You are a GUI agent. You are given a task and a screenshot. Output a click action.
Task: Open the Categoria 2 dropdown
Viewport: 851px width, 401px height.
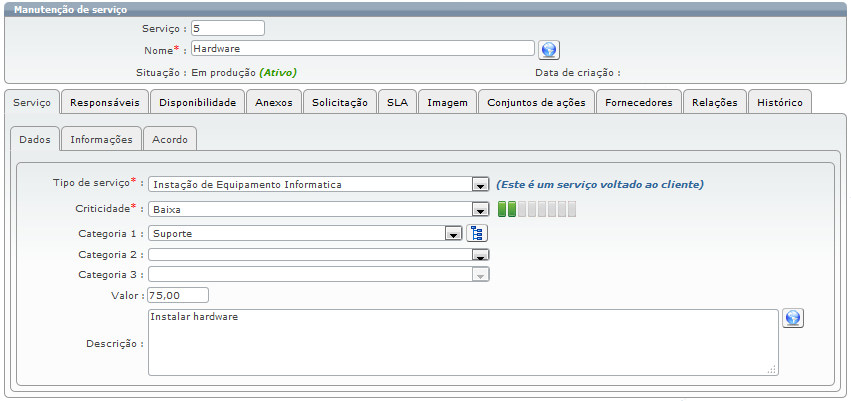tap(479, 255)
